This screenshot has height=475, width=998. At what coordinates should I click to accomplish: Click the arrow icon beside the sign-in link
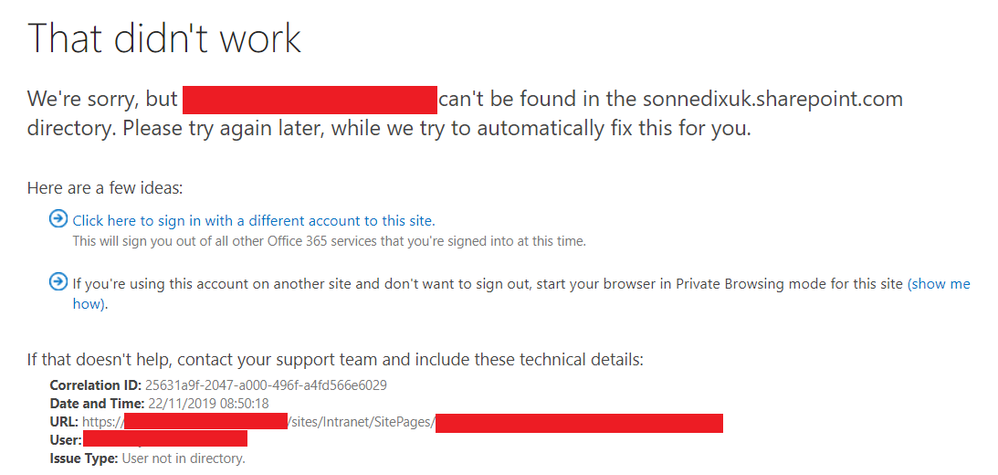point(58,220)
